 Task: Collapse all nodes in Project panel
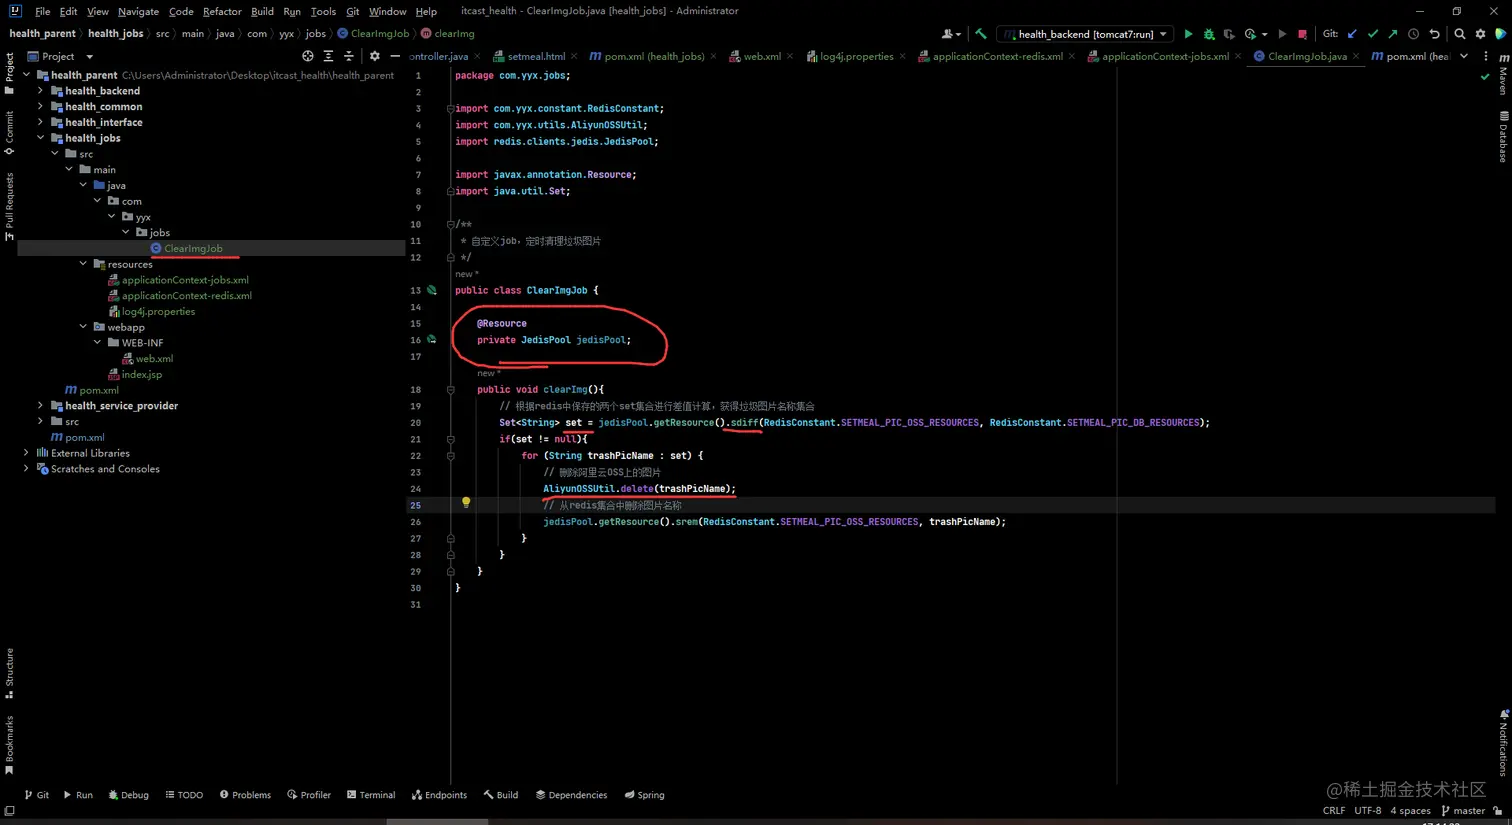tap(349, 56)
